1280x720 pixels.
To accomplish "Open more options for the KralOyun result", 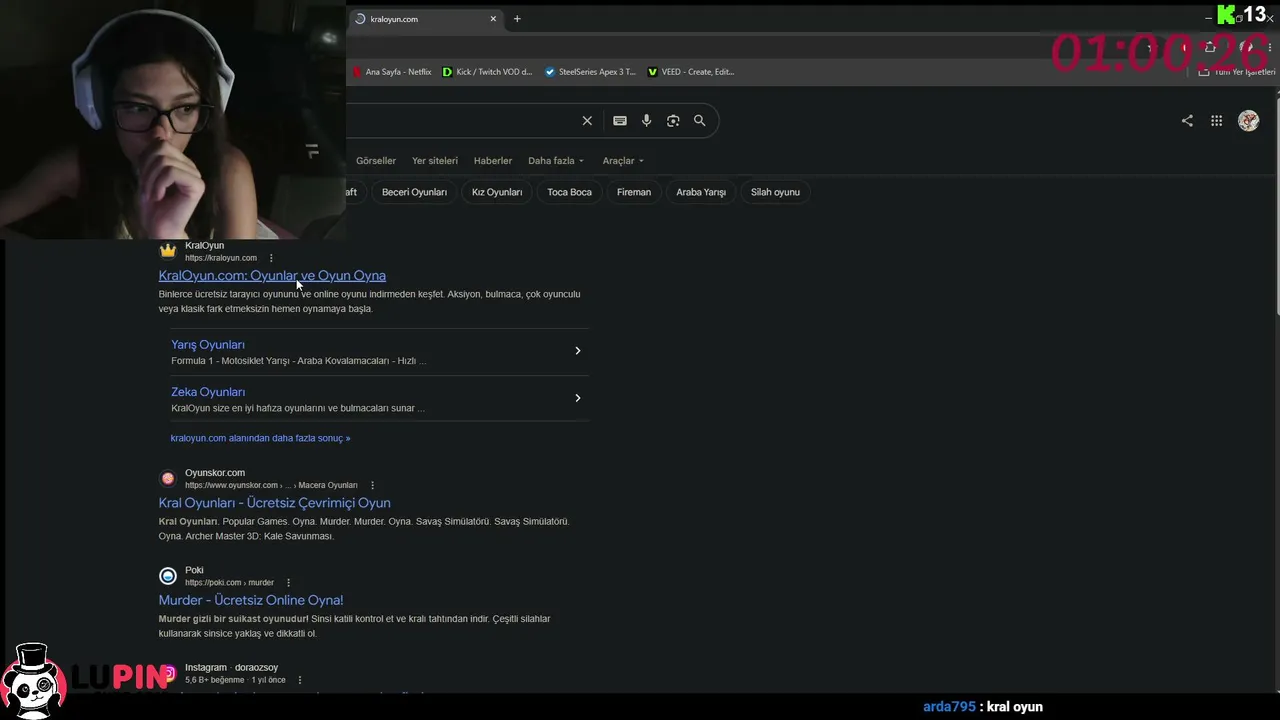I will coord(271,258).
